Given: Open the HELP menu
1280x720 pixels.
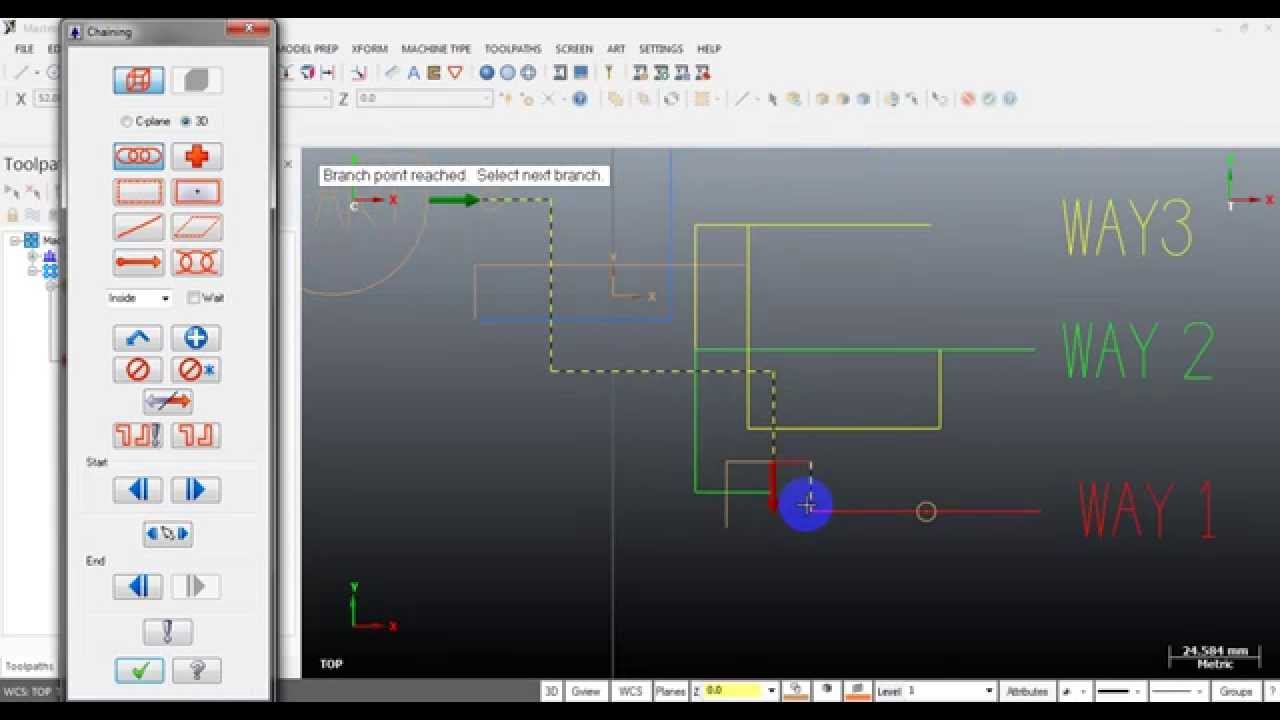Looking at the screenshot, I should coord(709,48).
